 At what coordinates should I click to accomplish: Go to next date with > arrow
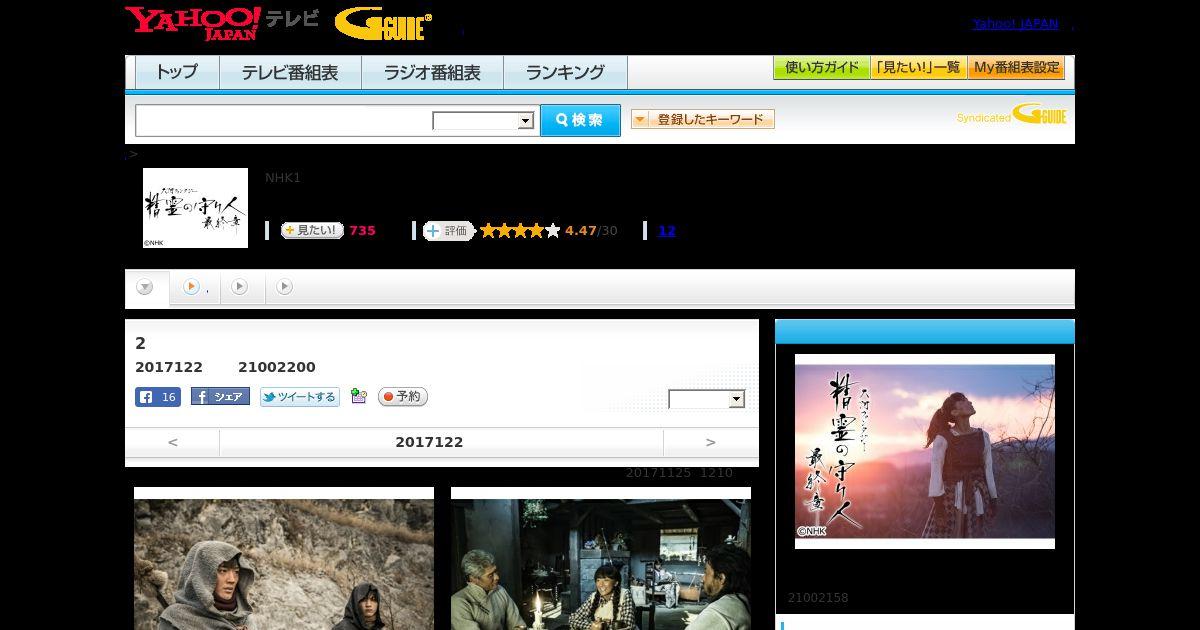(710, 442)
